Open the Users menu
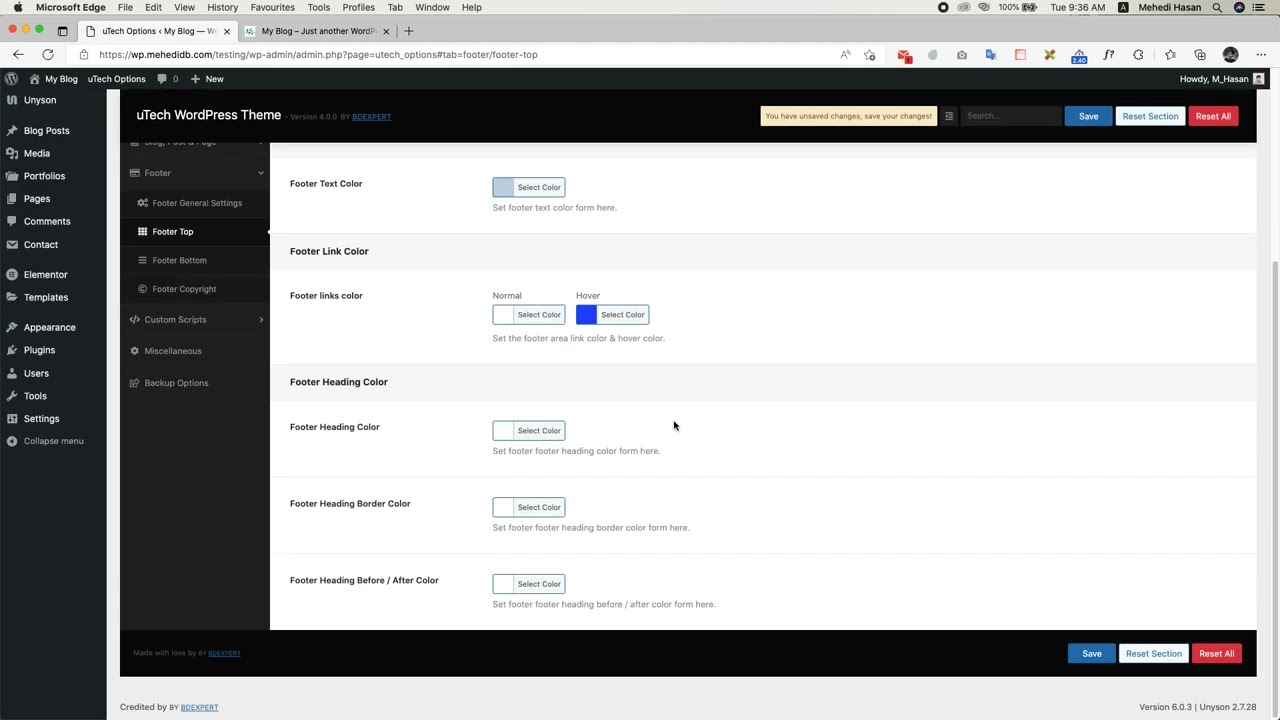 tap(36, 373)
